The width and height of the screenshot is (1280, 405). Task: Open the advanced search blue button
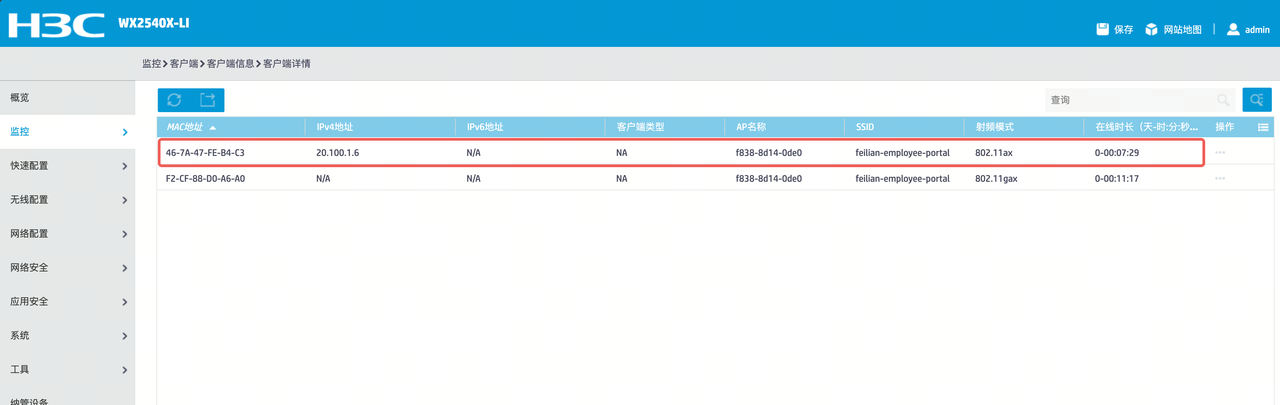pyautogui.click(x=1257, y=100)
